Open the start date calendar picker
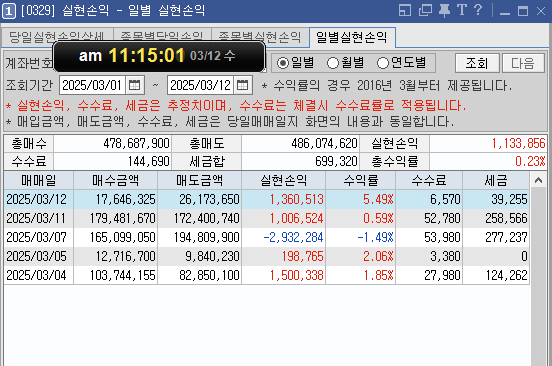 pos(134,85)
